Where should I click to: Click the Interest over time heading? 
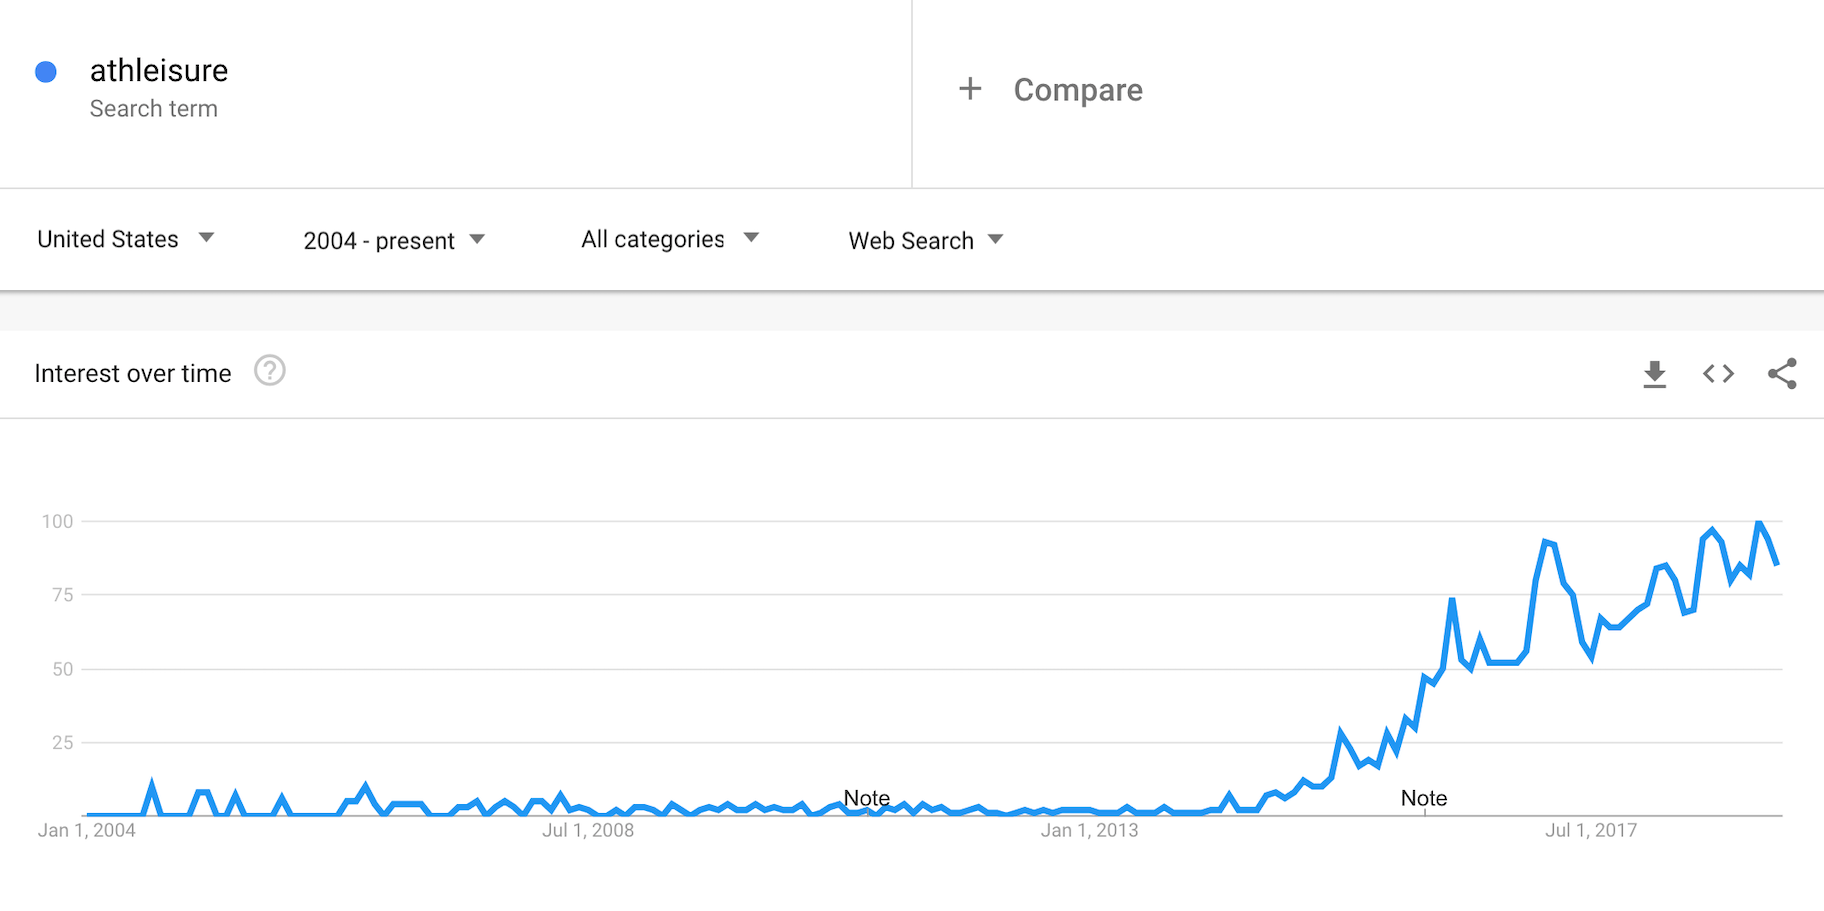(x=133, y=373)
